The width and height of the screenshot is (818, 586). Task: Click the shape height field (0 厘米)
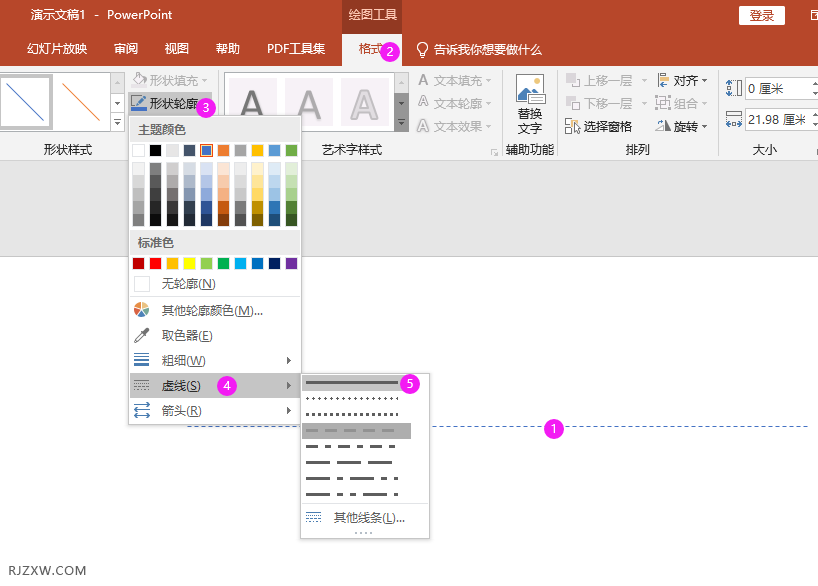point(778,88)
